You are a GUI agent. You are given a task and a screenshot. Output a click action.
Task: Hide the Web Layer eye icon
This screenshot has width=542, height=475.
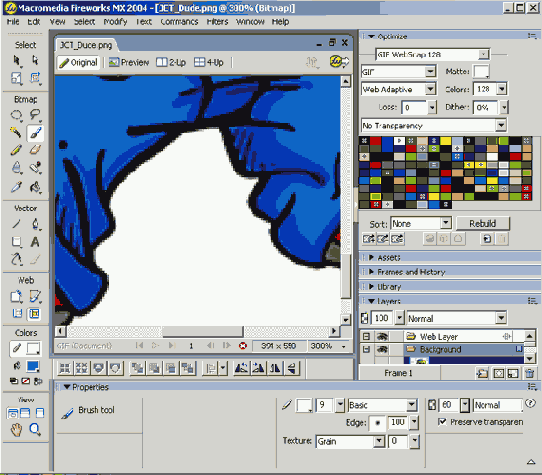click(x=382, y=336)
